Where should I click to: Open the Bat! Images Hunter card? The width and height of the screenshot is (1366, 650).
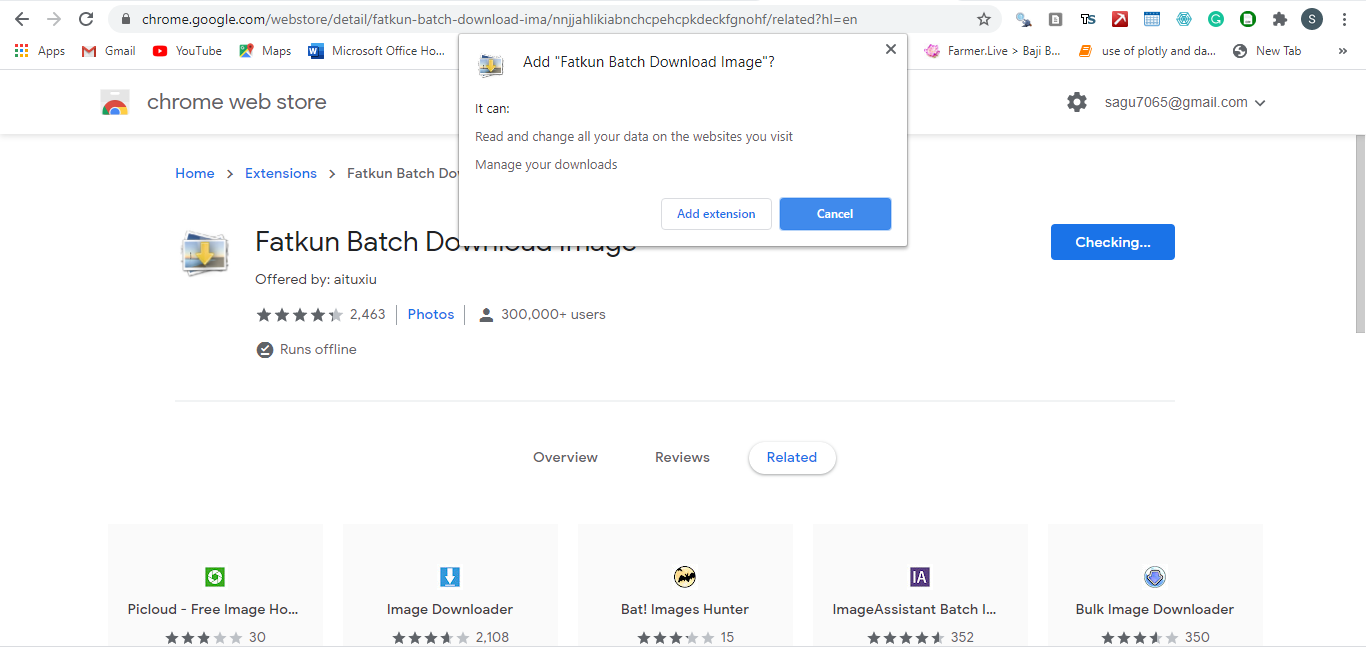[685, 585]
